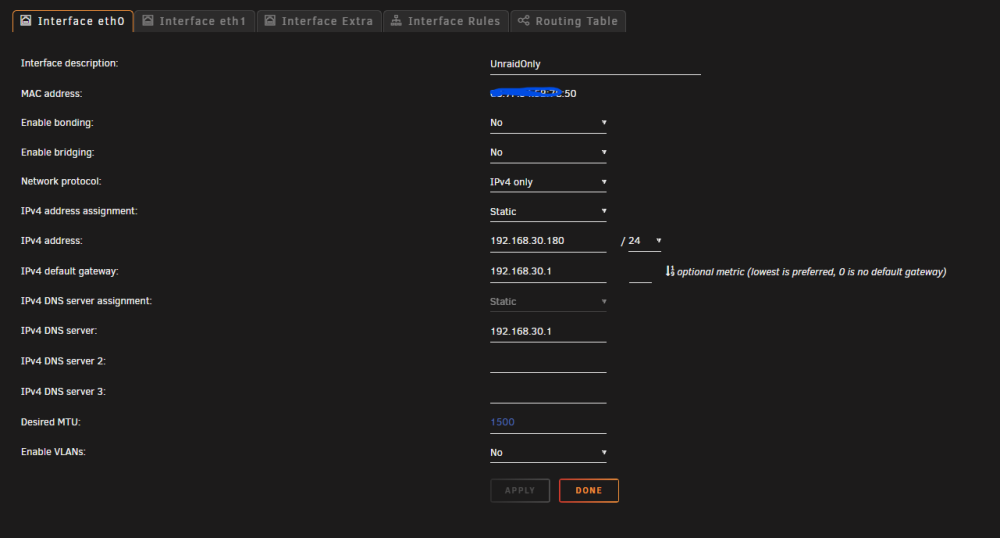Click the optional gateway metric field

pyautogui.click(x=640, y=272)
